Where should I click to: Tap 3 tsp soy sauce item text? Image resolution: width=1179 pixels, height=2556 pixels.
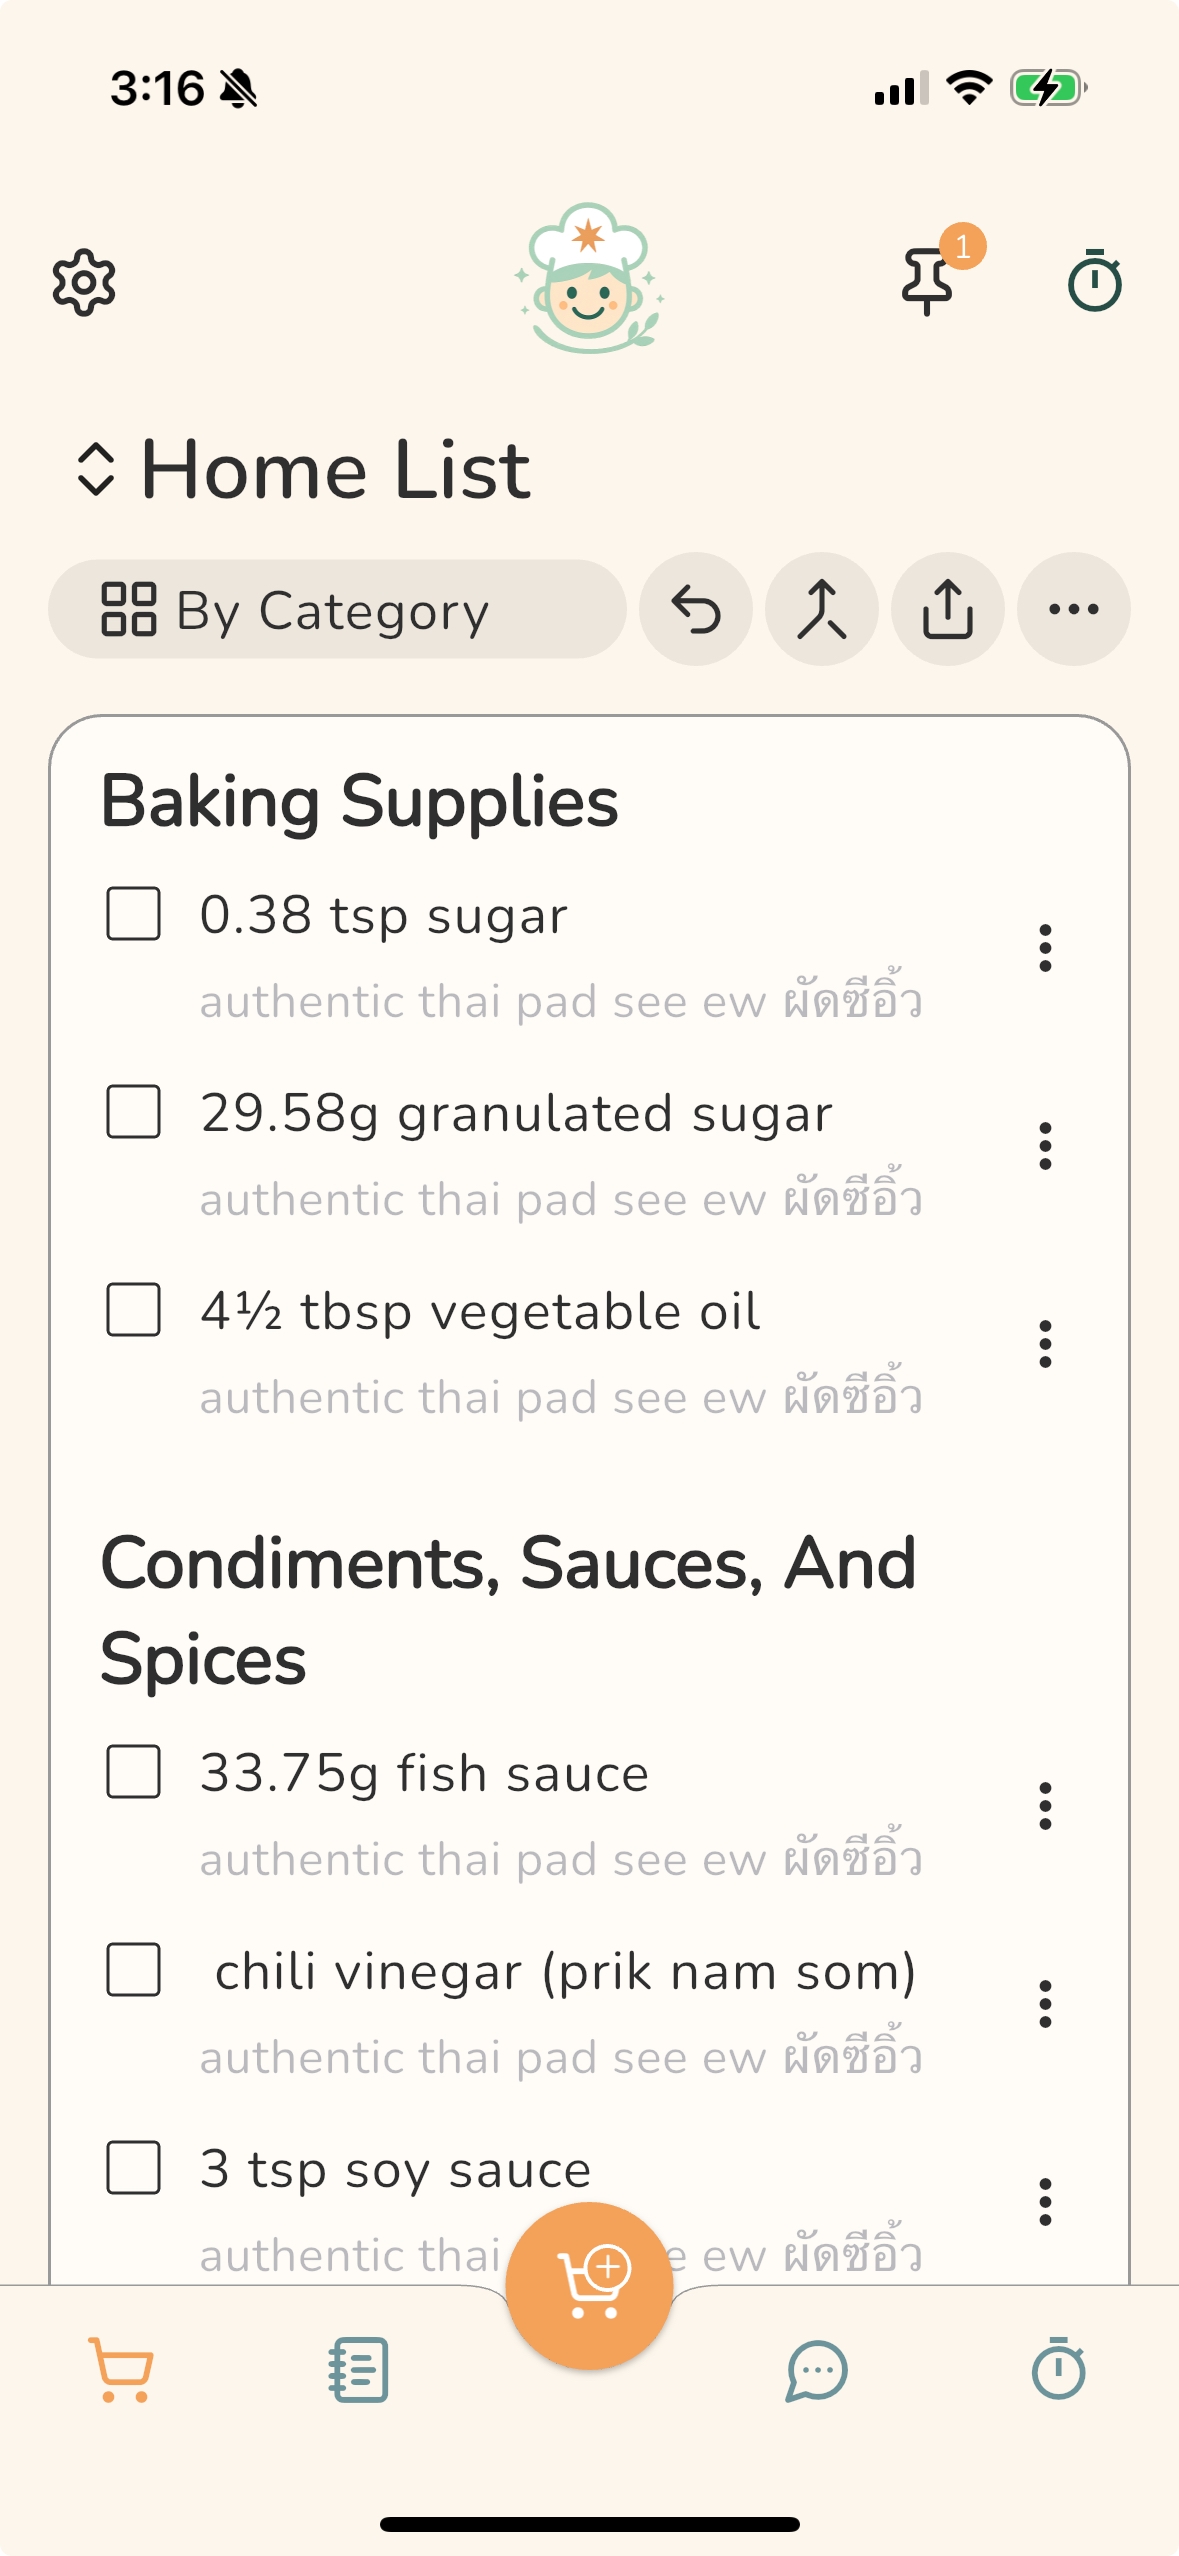(396, 2170)
